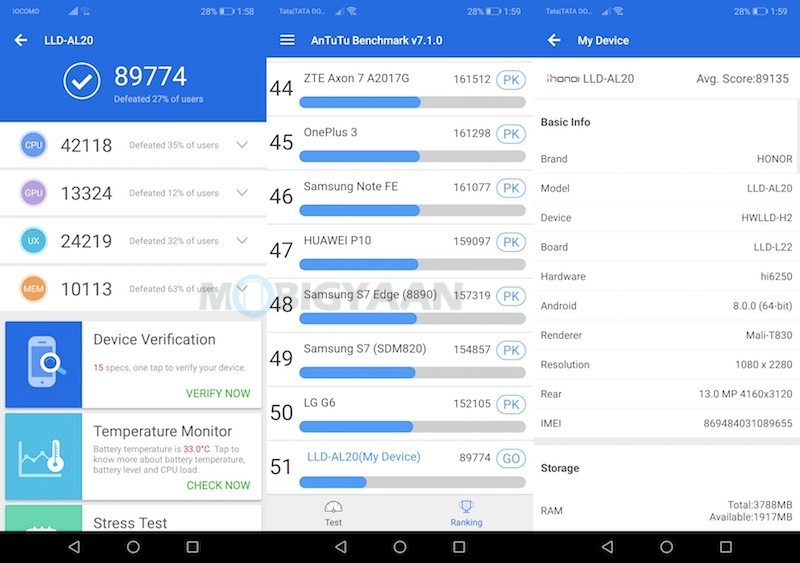Tap PK button for Samsung S7 Edge (8890)
The height and width of the screenshot is (563, 800).
pos(511,297)
